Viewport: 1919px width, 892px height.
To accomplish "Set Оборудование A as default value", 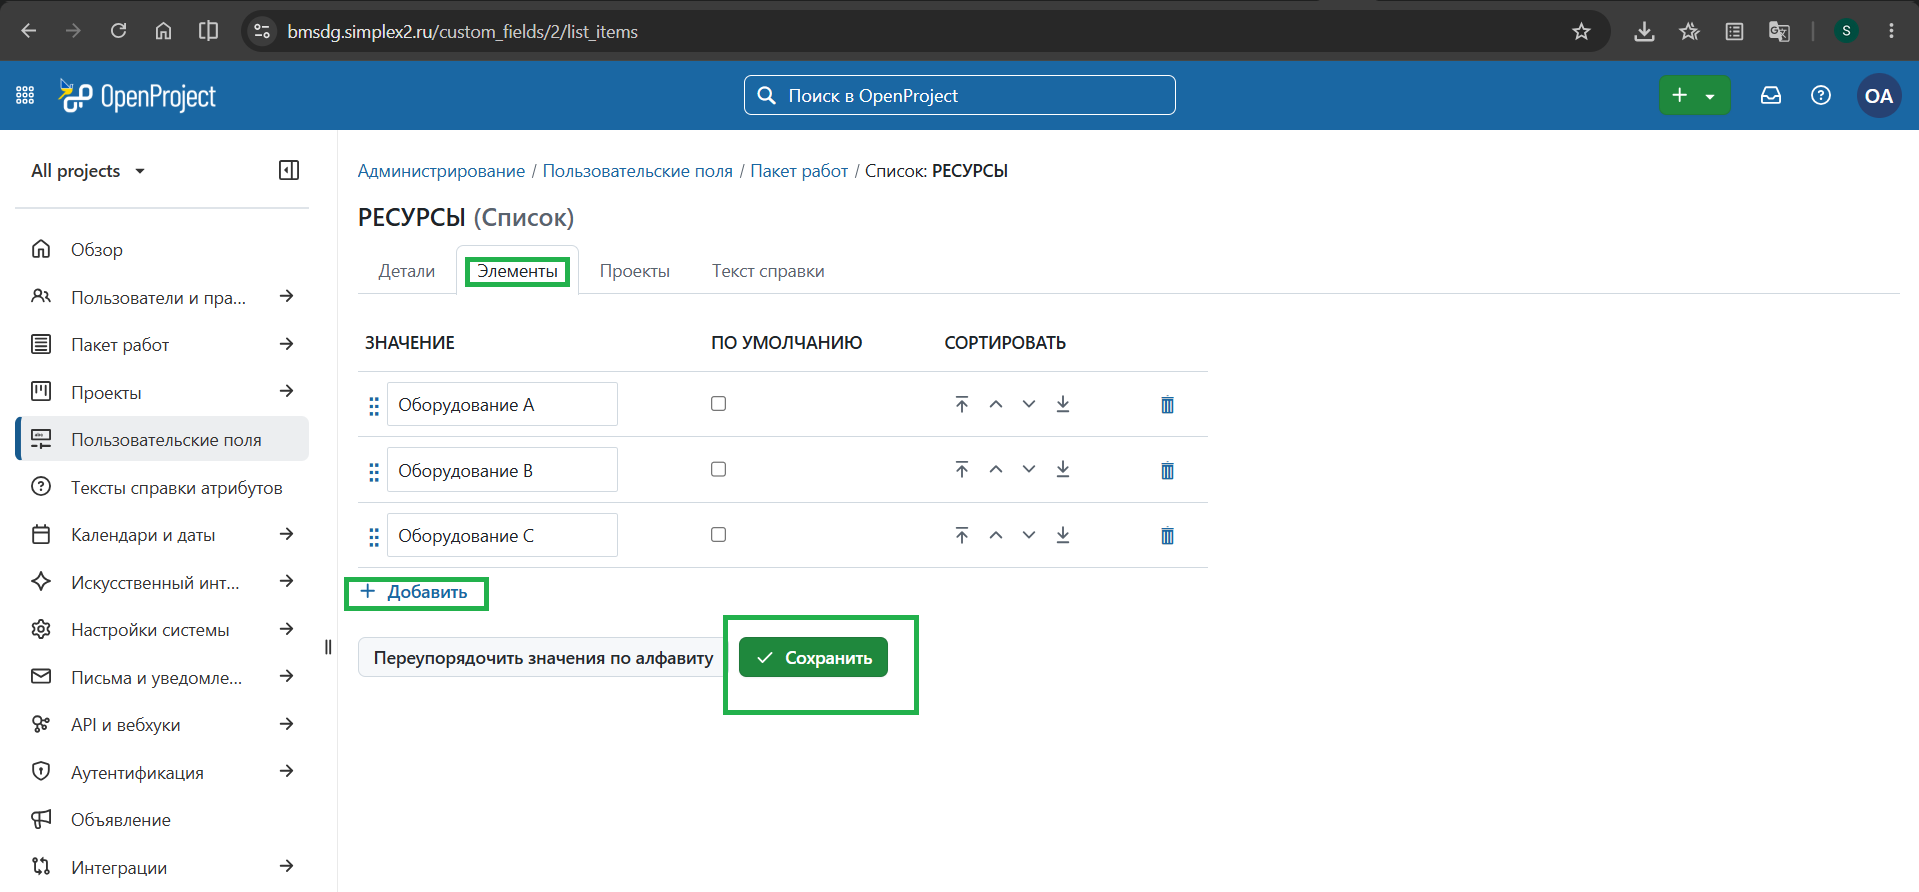I will click(718, 404).
